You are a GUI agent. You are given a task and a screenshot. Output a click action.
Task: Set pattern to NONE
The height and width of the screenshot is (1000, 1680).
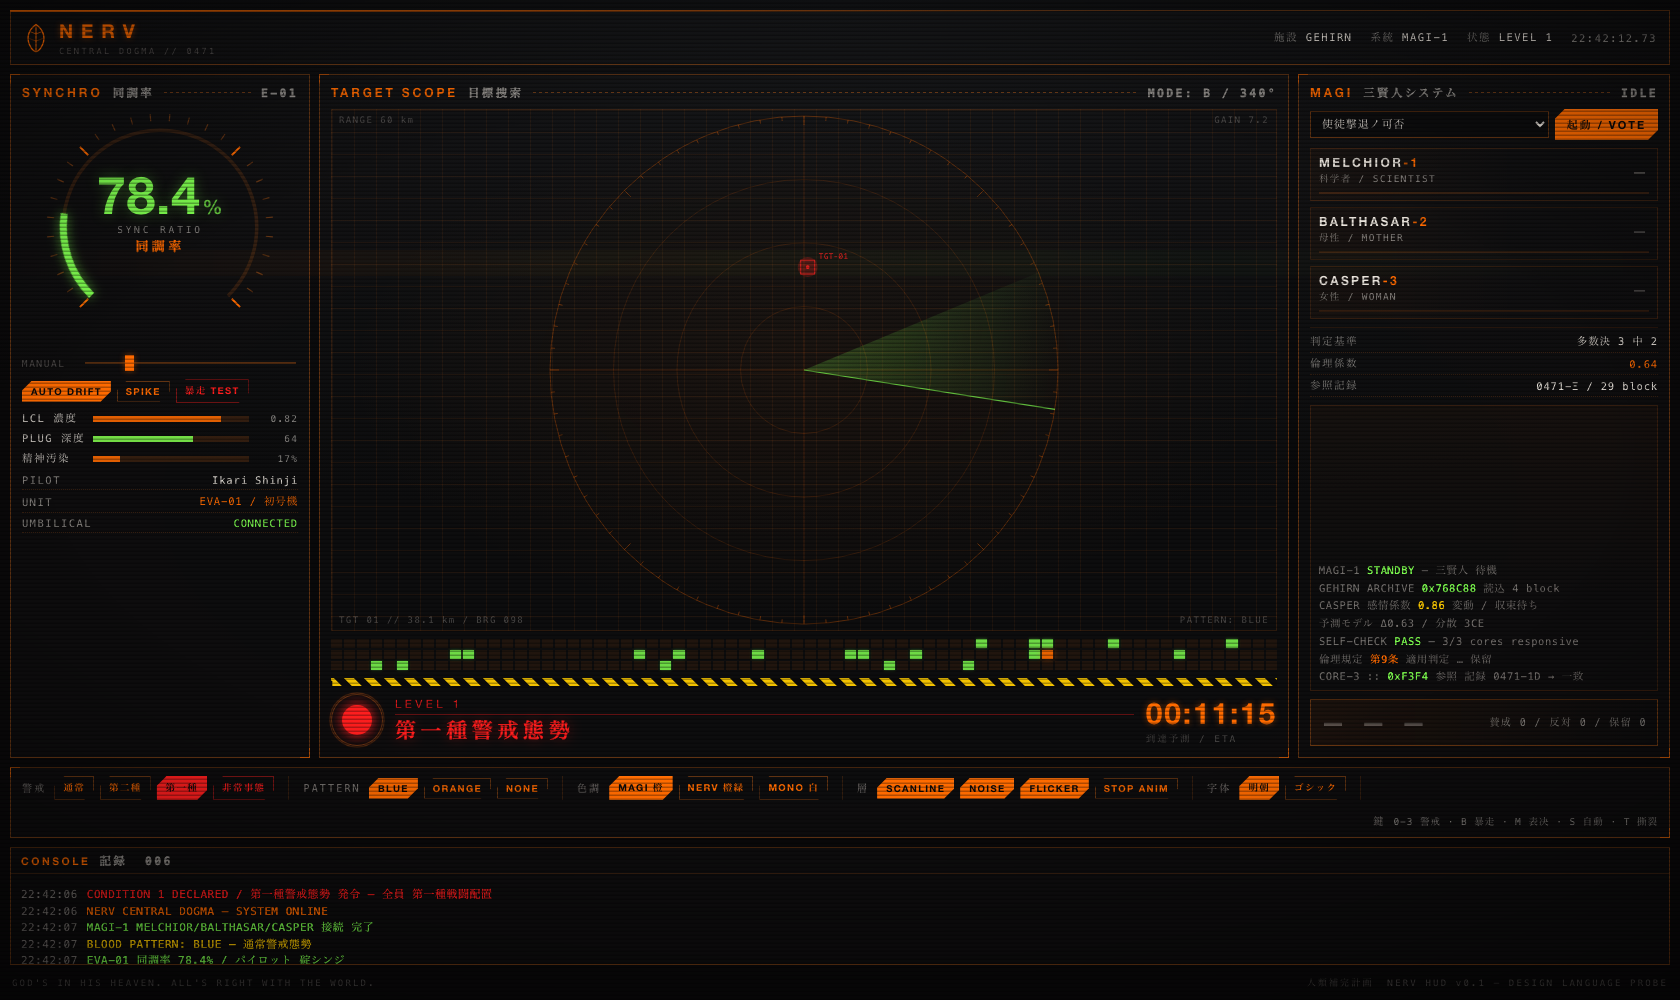point(522,789)
